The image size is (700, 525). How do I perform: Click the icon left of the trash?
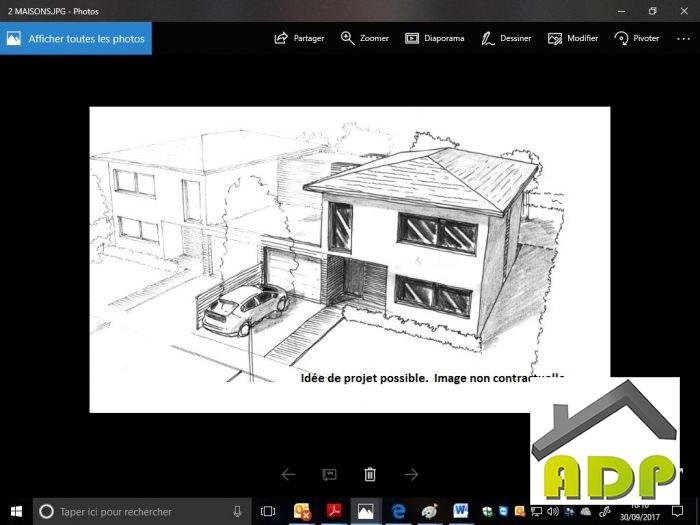328,474
